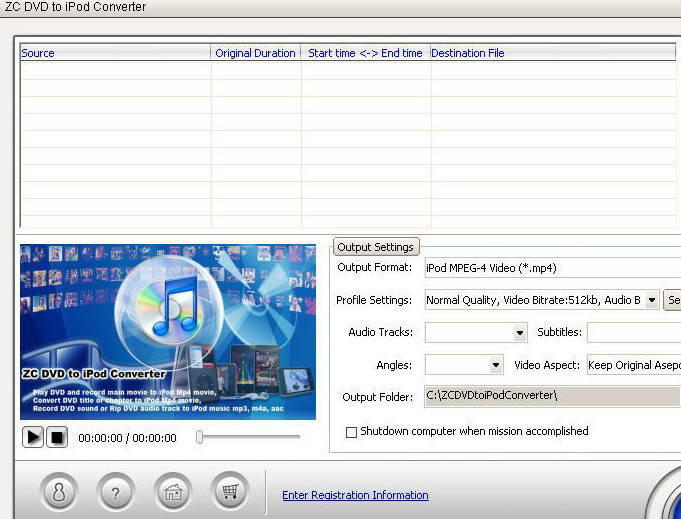Follow the Enter Registration Information link
Screen dimensions: 681x519
point(355,495)
